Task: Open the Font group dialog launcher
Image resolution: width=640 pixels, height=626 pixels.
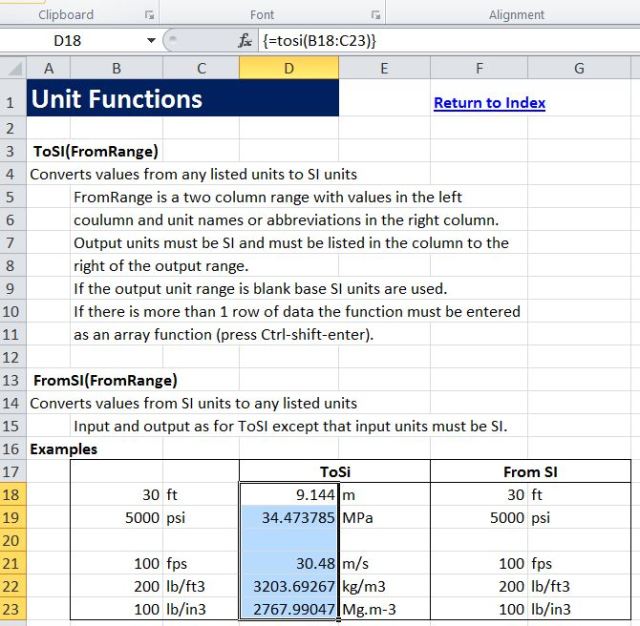Action: pos(376,15)
